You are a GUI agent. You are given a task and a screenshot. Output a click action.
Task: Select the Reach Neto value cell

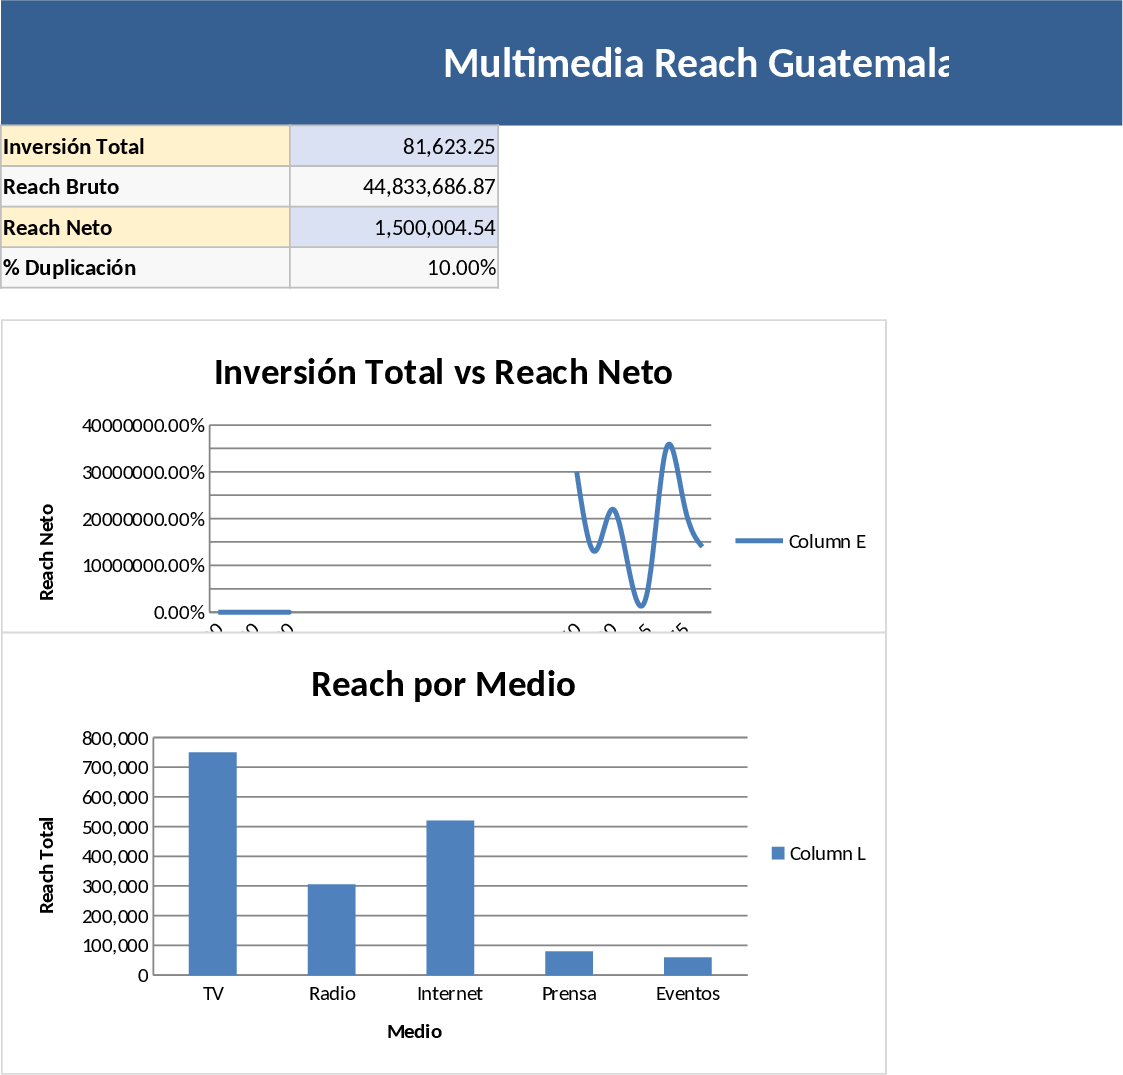click(x=420, y=227)
